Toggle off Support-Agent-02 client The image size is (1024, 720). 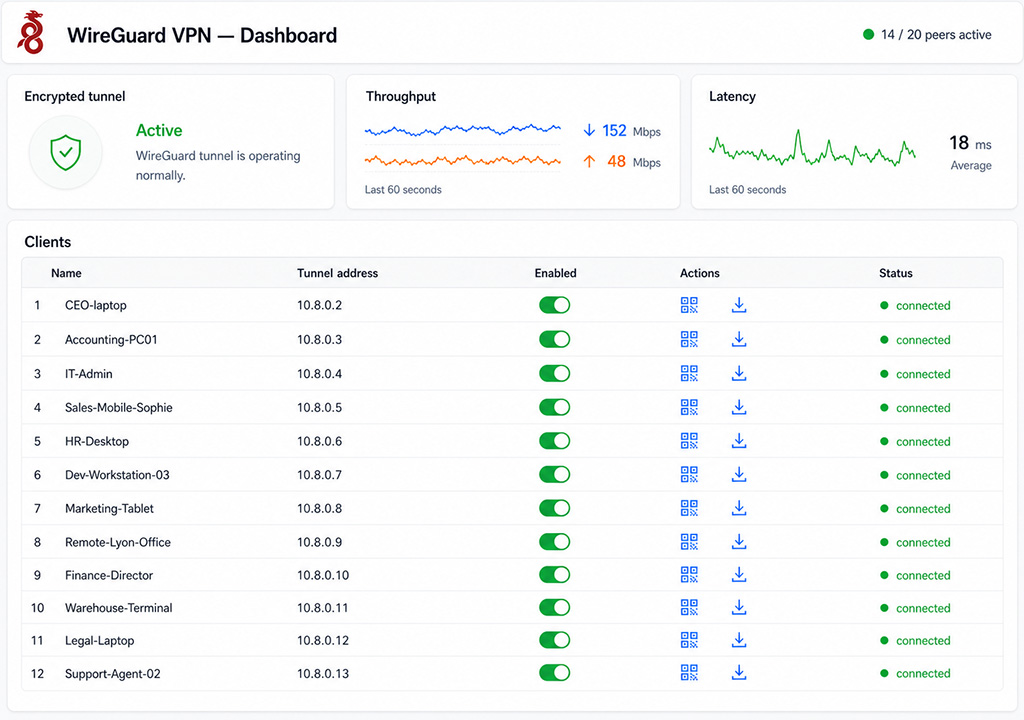(554, 672)
